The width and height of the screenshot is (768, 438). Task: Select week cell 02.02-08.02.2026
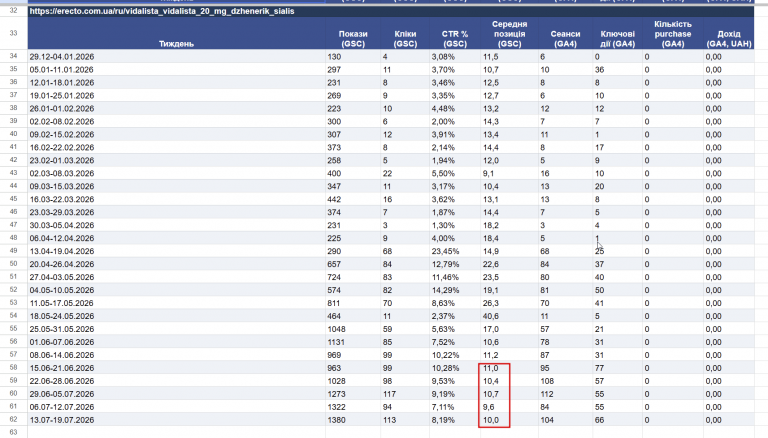coord(176,122)
